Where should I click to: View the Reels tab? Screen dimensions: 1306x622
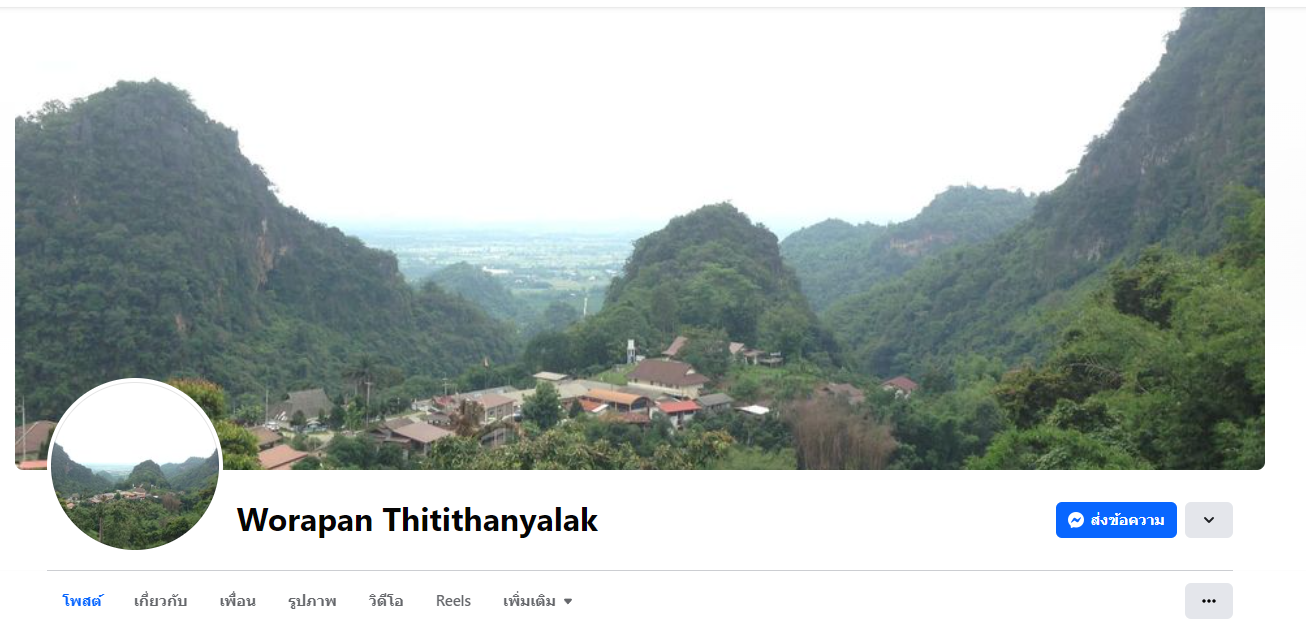click(x=453, y=601)
